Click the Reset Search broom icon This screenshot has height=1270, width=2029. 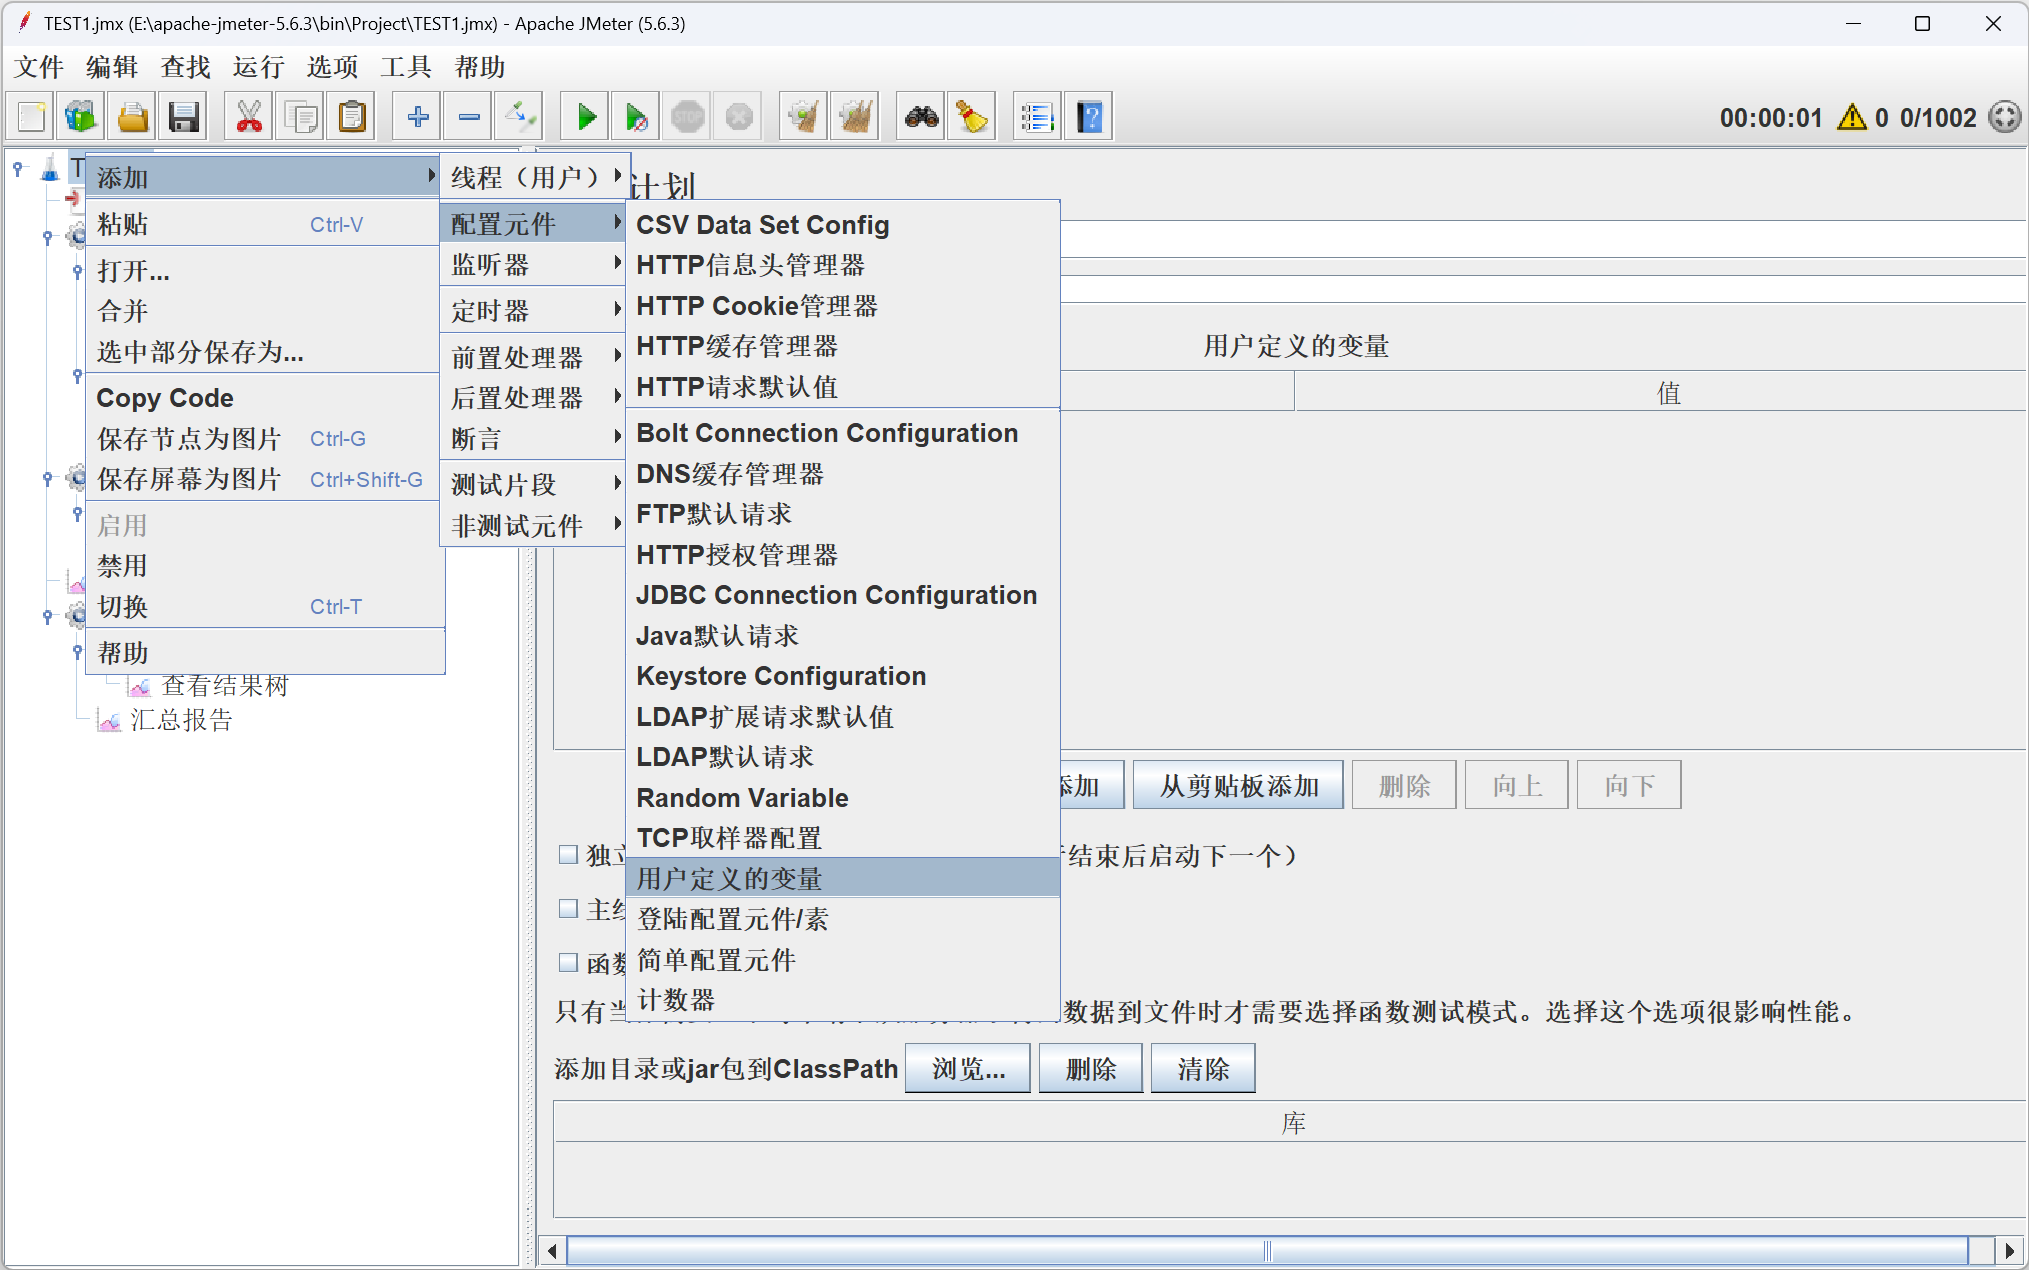[972, 117]
